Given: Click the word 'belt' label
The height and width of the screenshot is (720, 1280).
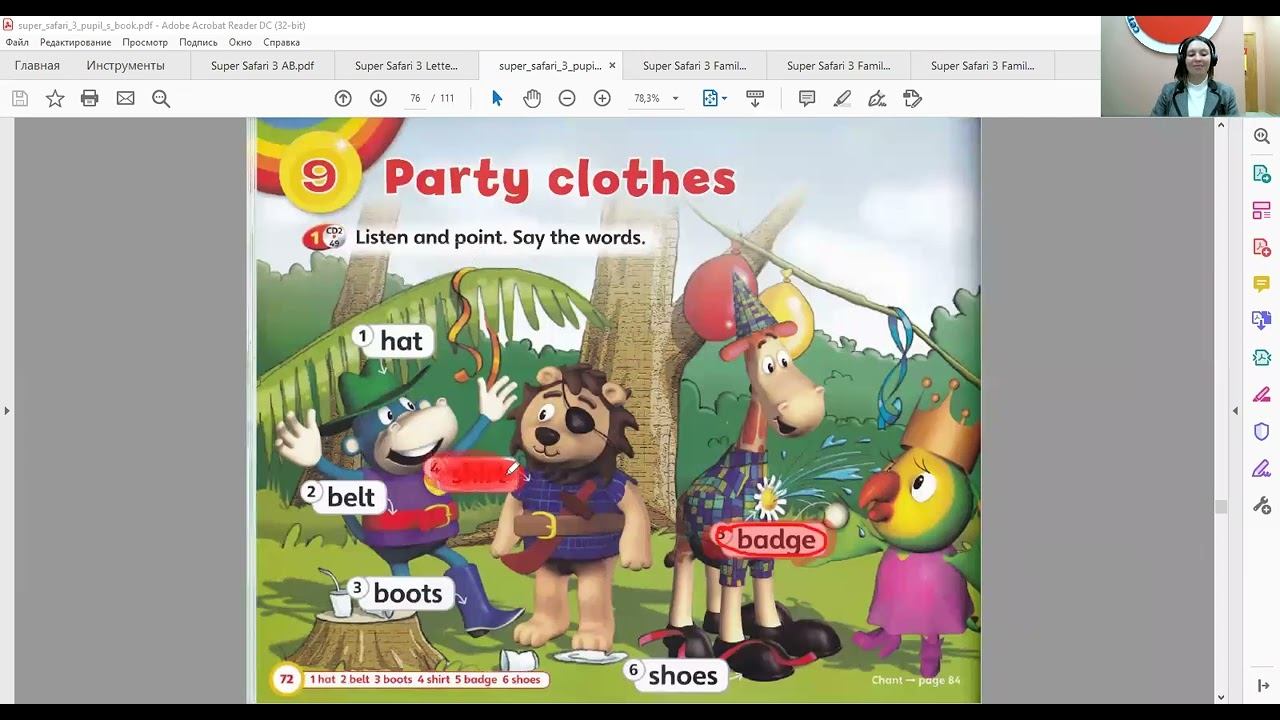Looking at the screenshot, I should click(x=350, y=497).
